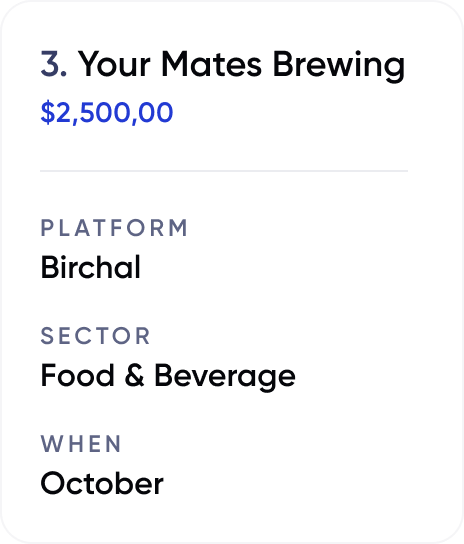Image resolution: width=464 pixels, height=544 pixels.
Task: Select the $2,500,00 raised amount
Action: (107, 112)
